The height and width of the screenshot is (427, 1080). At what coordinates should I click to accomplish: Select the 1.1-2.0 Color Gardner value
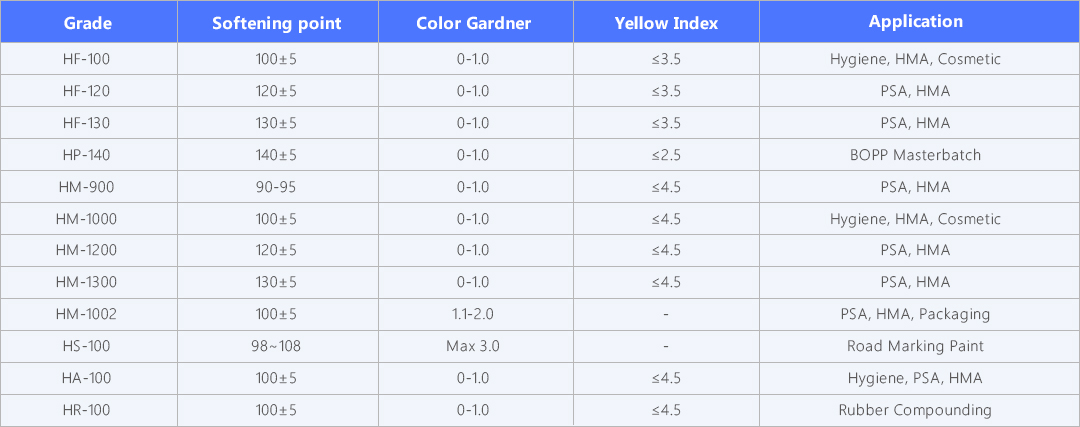473,314
